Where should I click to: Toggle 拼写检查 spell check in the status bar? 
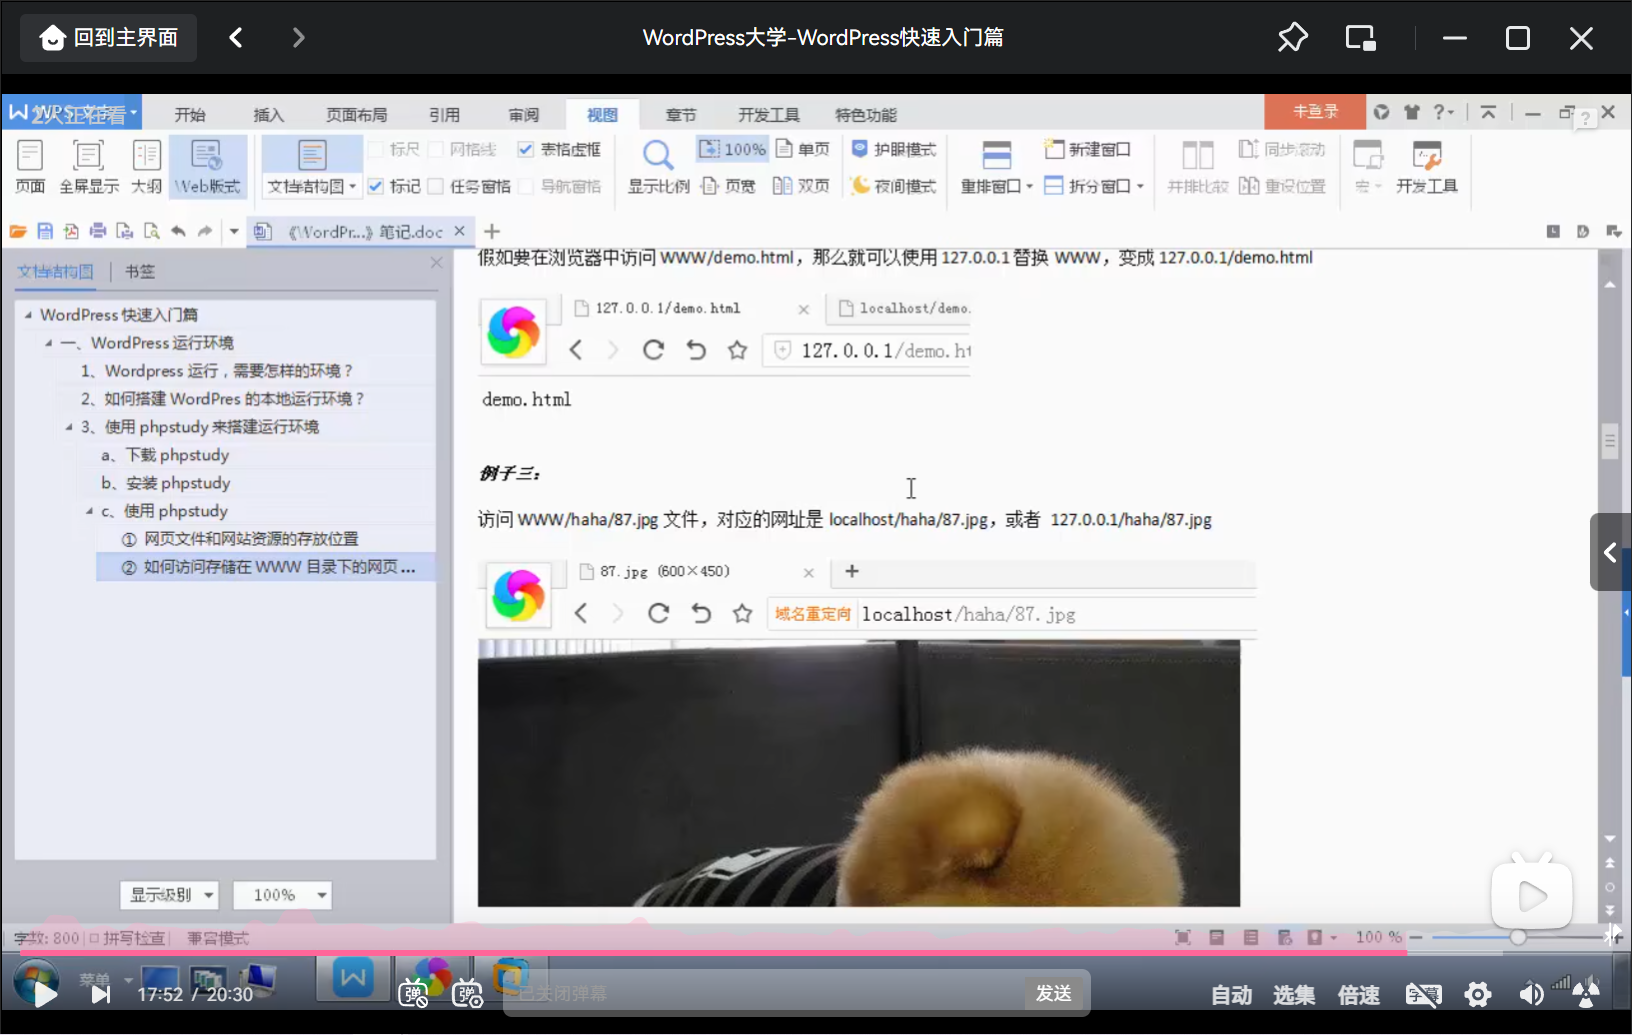[x=127, y=938]
